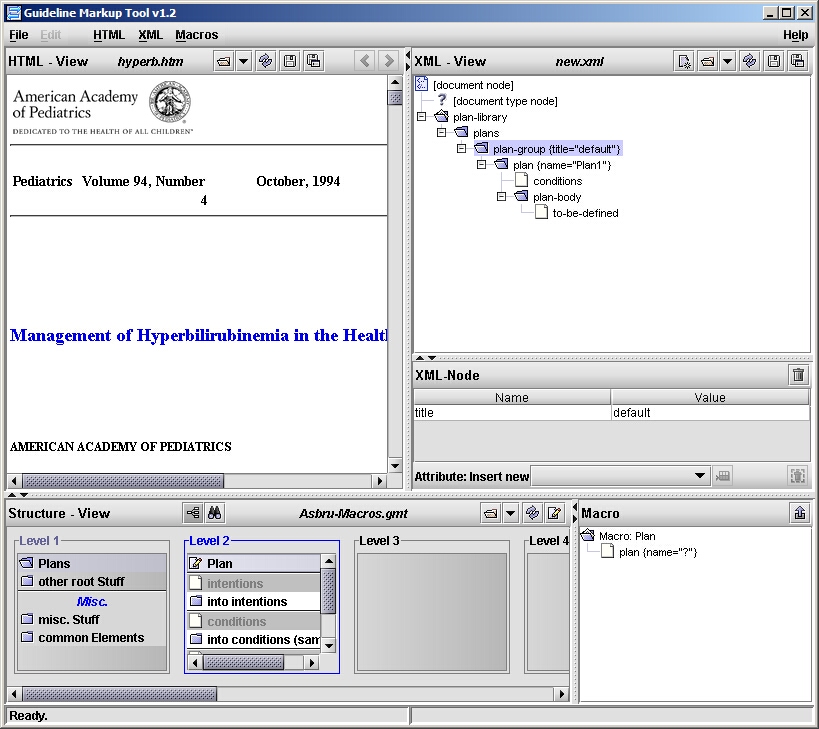Open the Help menu

tap(795, 35)
